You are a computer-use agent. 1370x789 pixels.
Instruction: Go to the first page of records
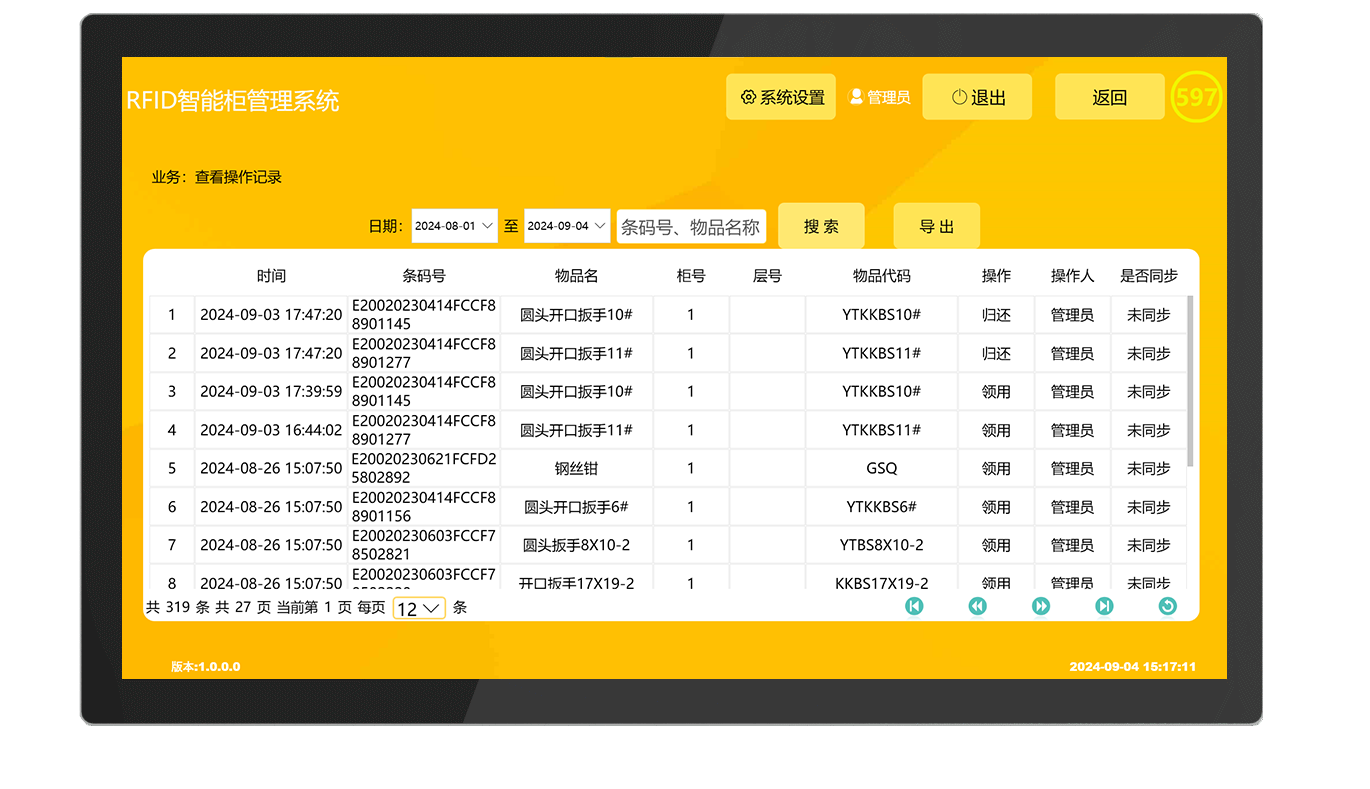(x=914, y=606)
